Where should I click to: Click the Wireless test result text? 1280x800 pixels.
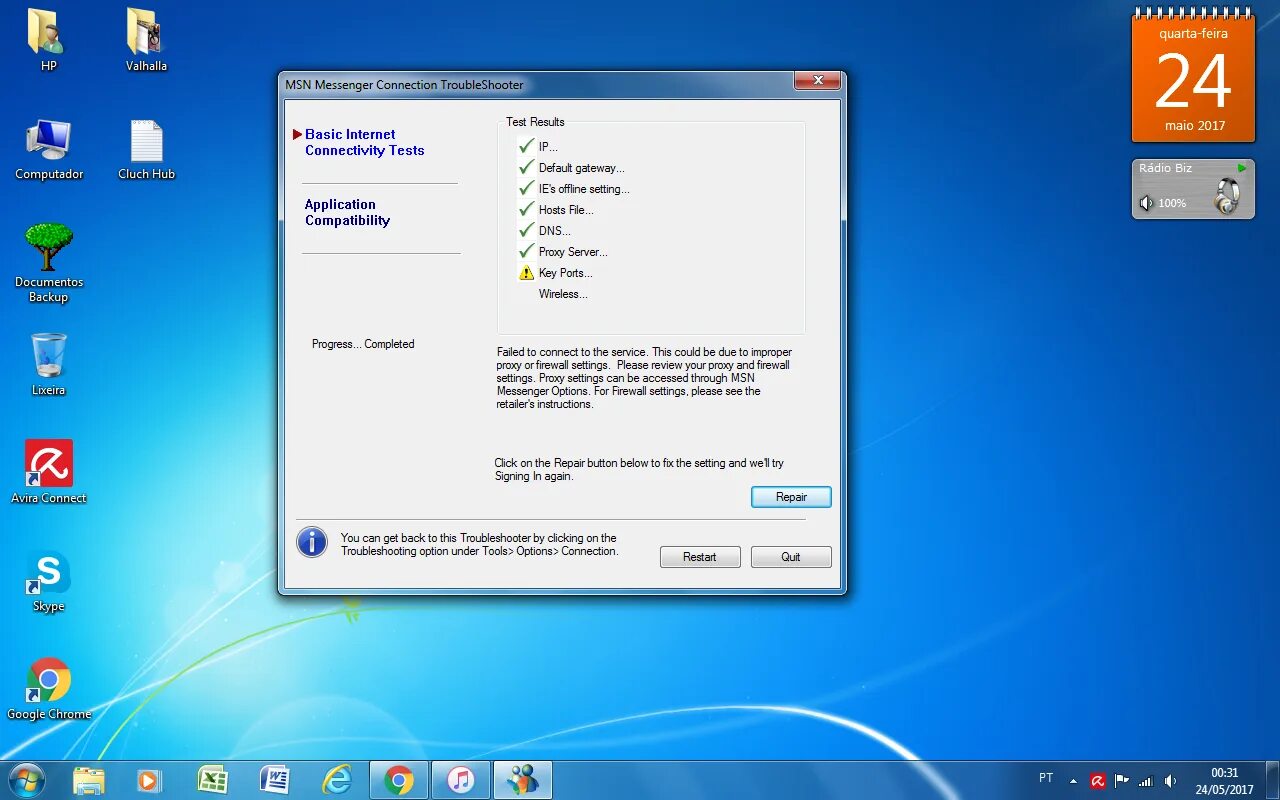(563, 294)
